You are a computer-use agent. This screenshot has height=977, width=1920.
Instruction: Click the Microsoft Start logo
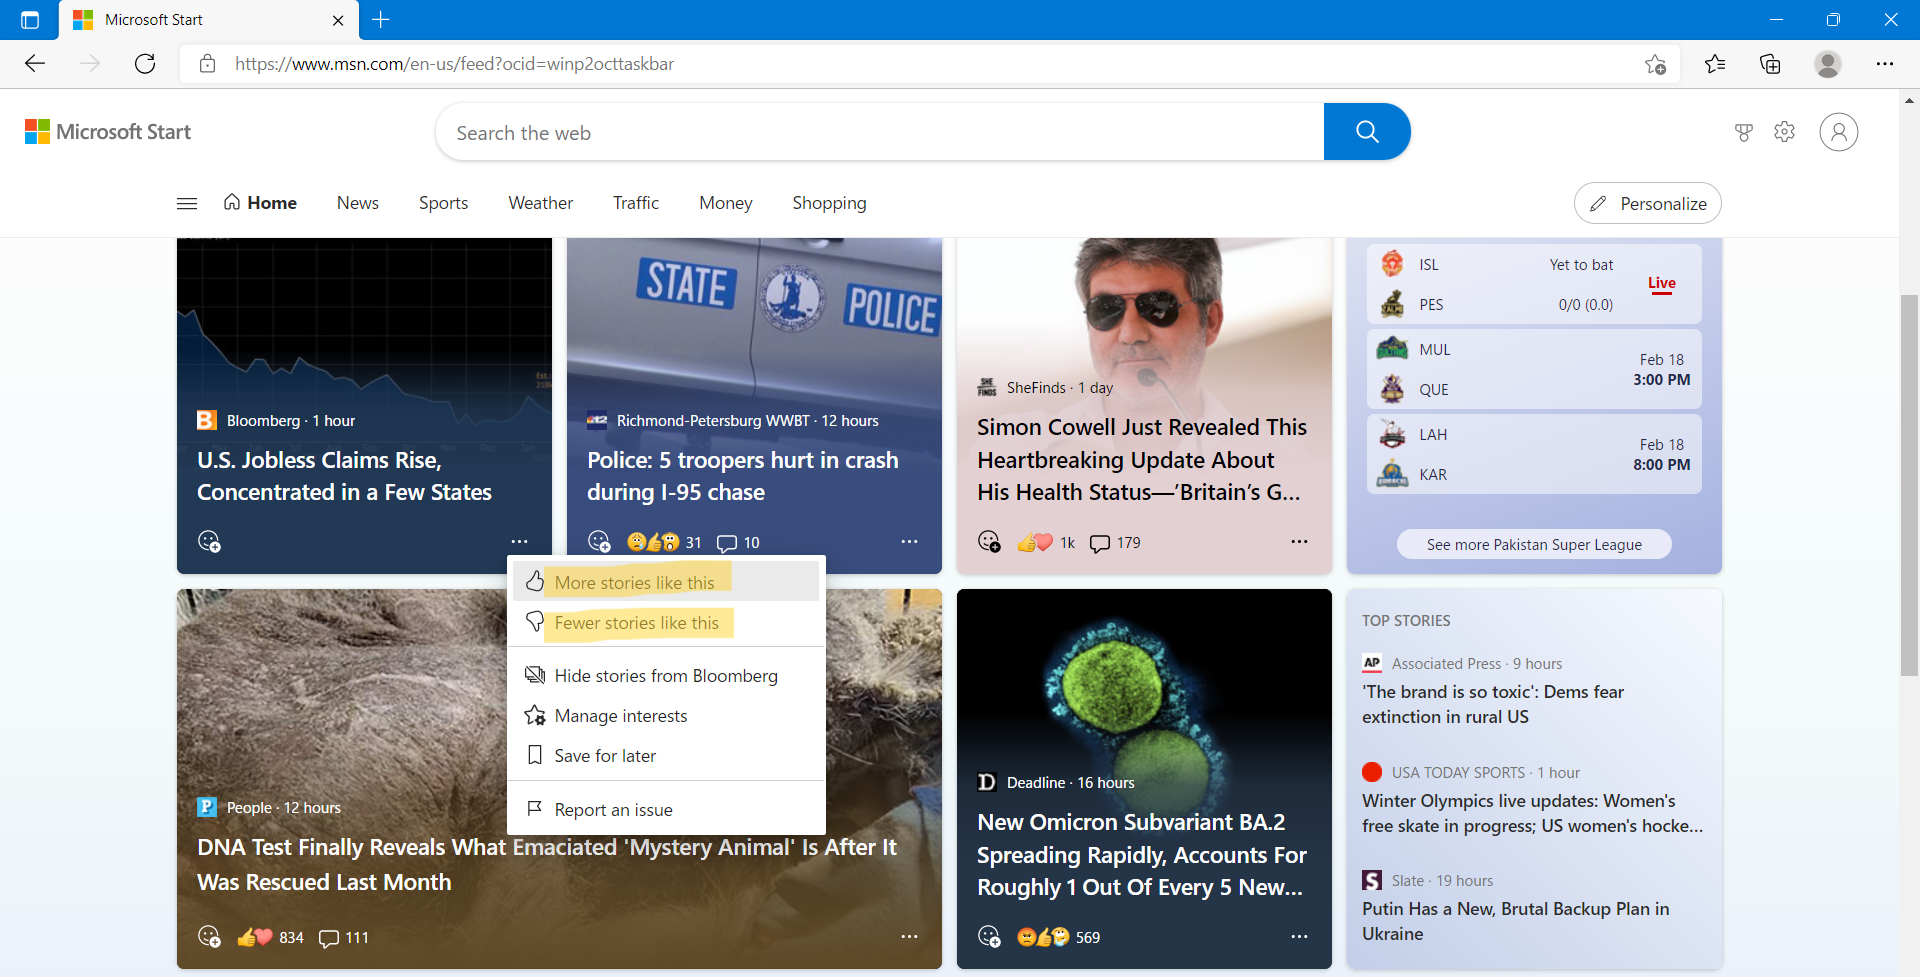[107, 131]
